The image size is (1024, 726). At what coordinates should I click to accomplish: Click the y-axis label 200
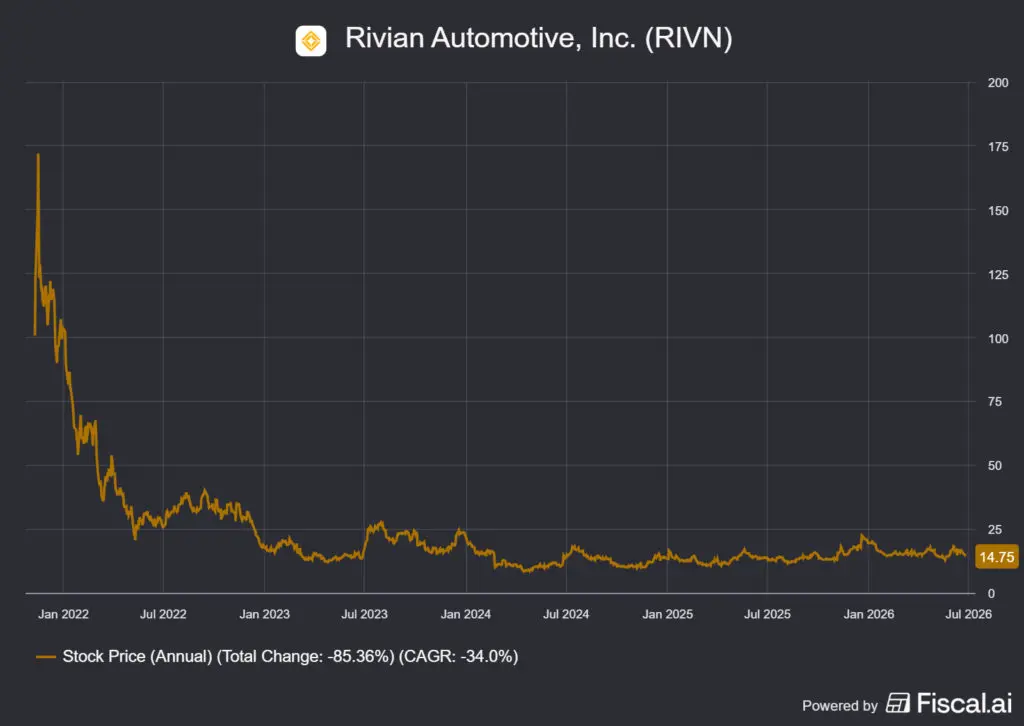(998, 83)
